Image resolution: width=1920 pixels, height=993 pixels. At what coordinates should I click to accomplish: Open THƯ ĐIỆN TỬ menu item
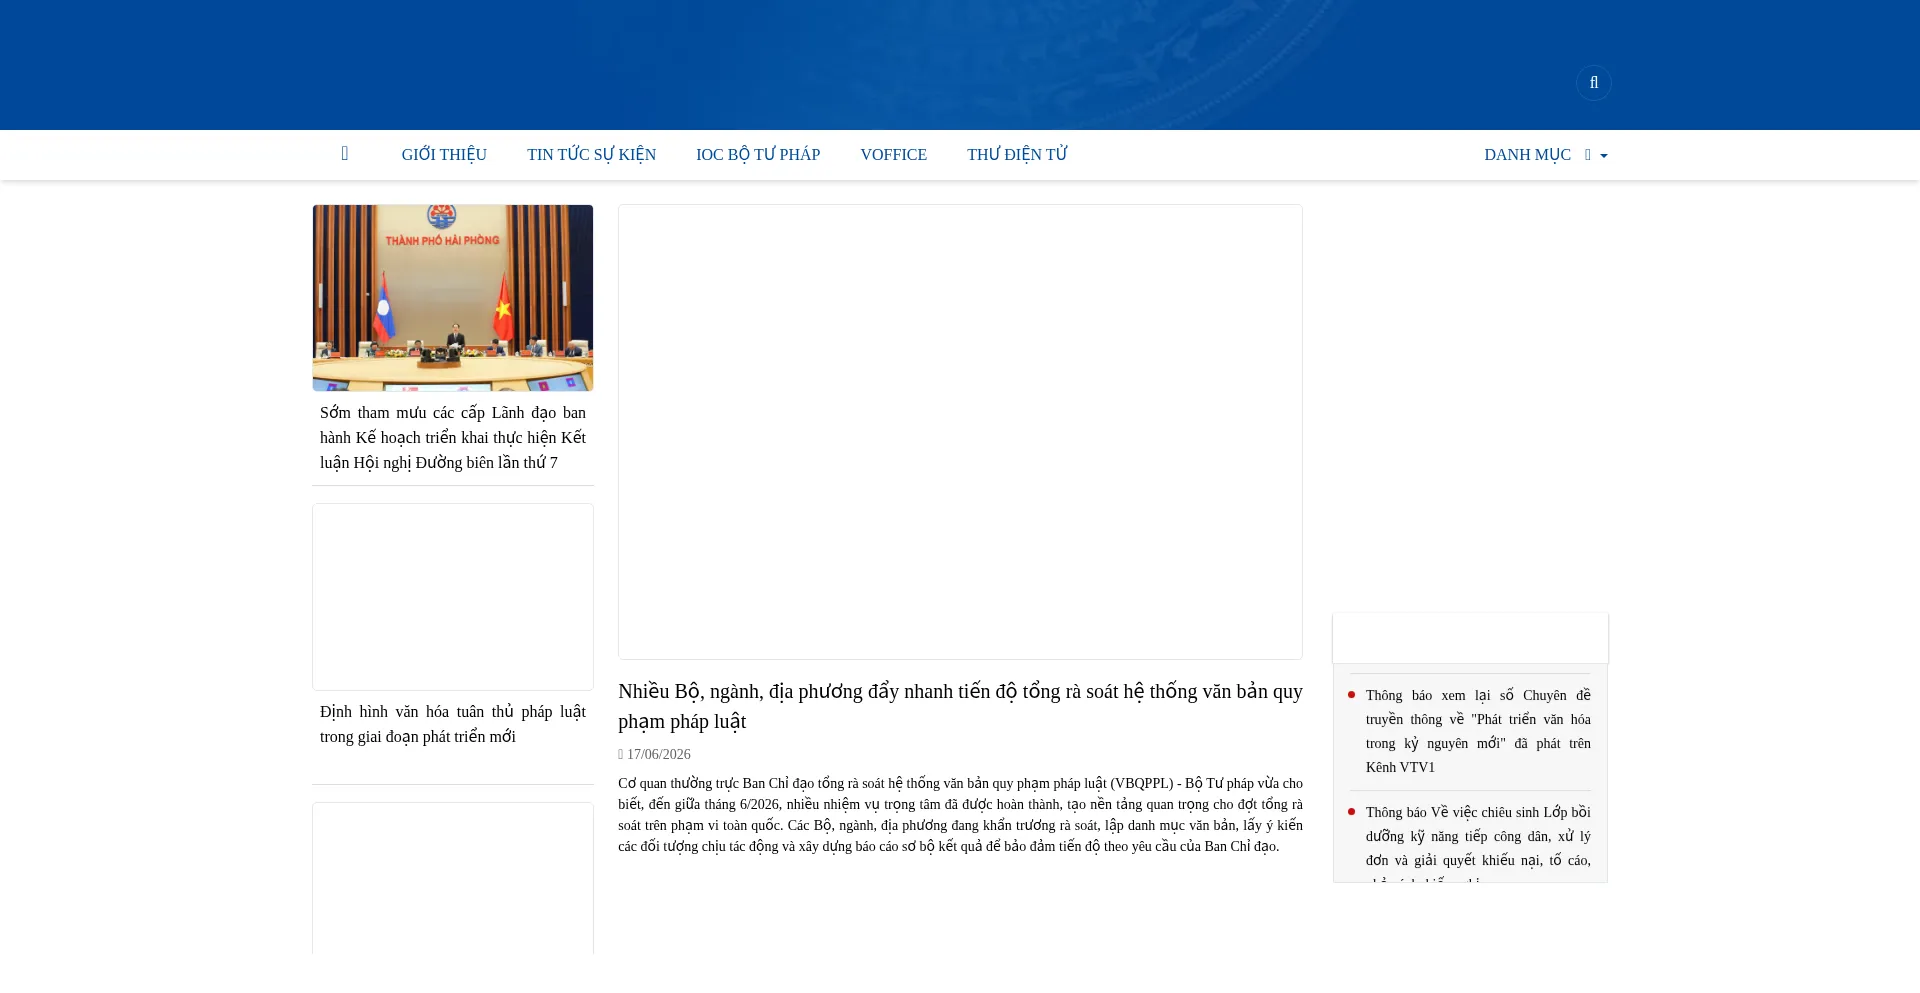1017,154
